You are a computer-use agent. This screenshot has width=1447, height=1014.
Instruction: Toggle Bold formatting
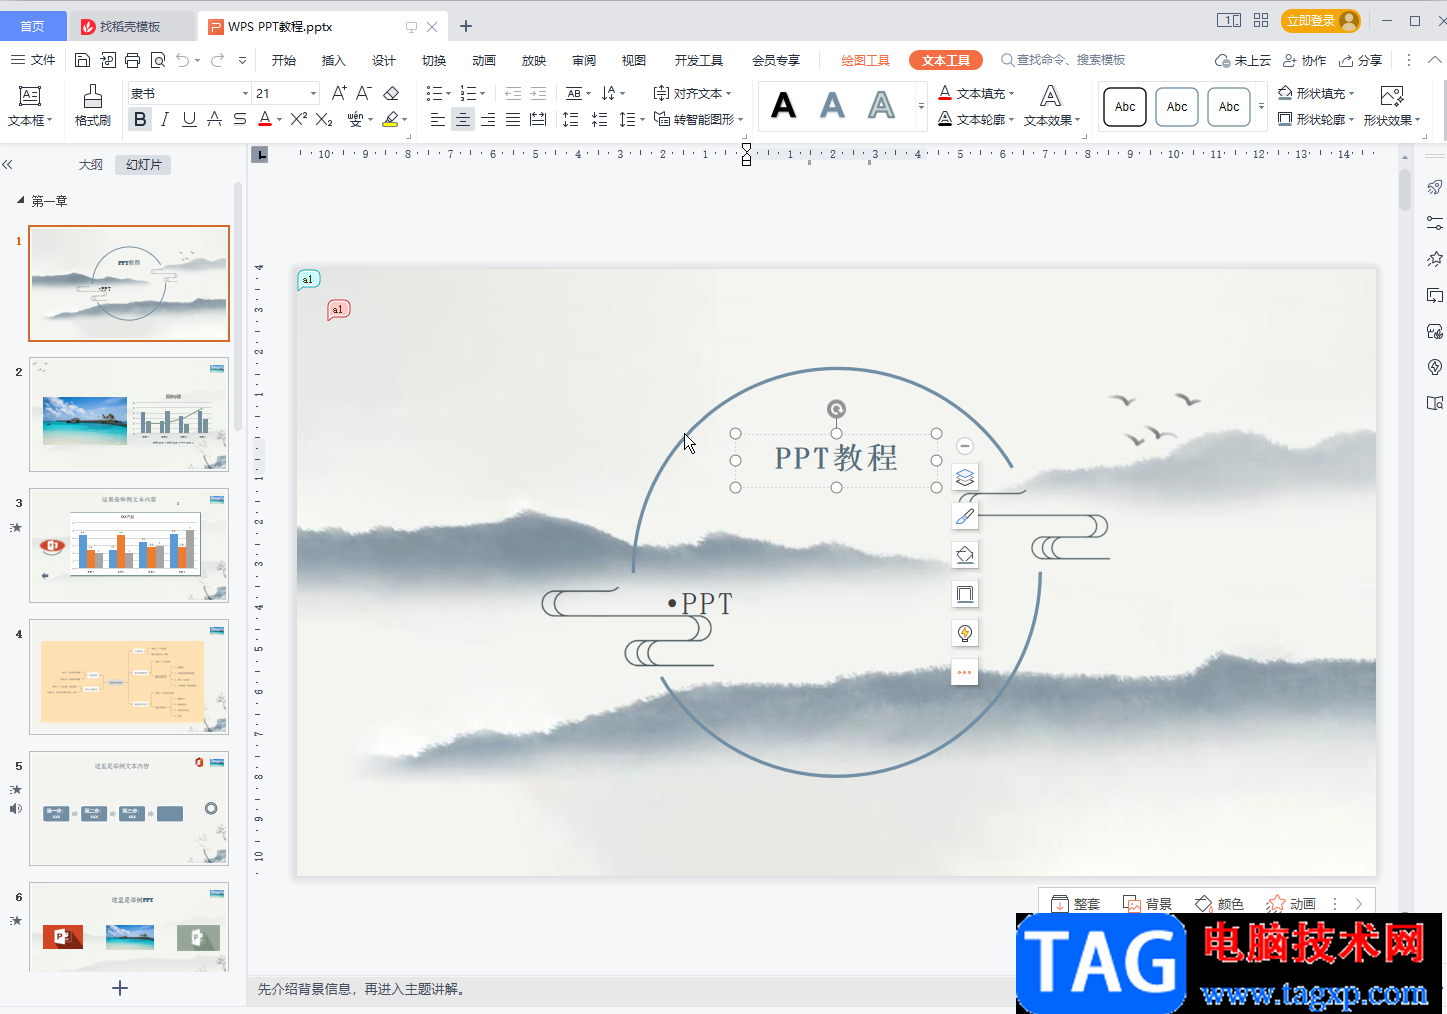point(140,119)
